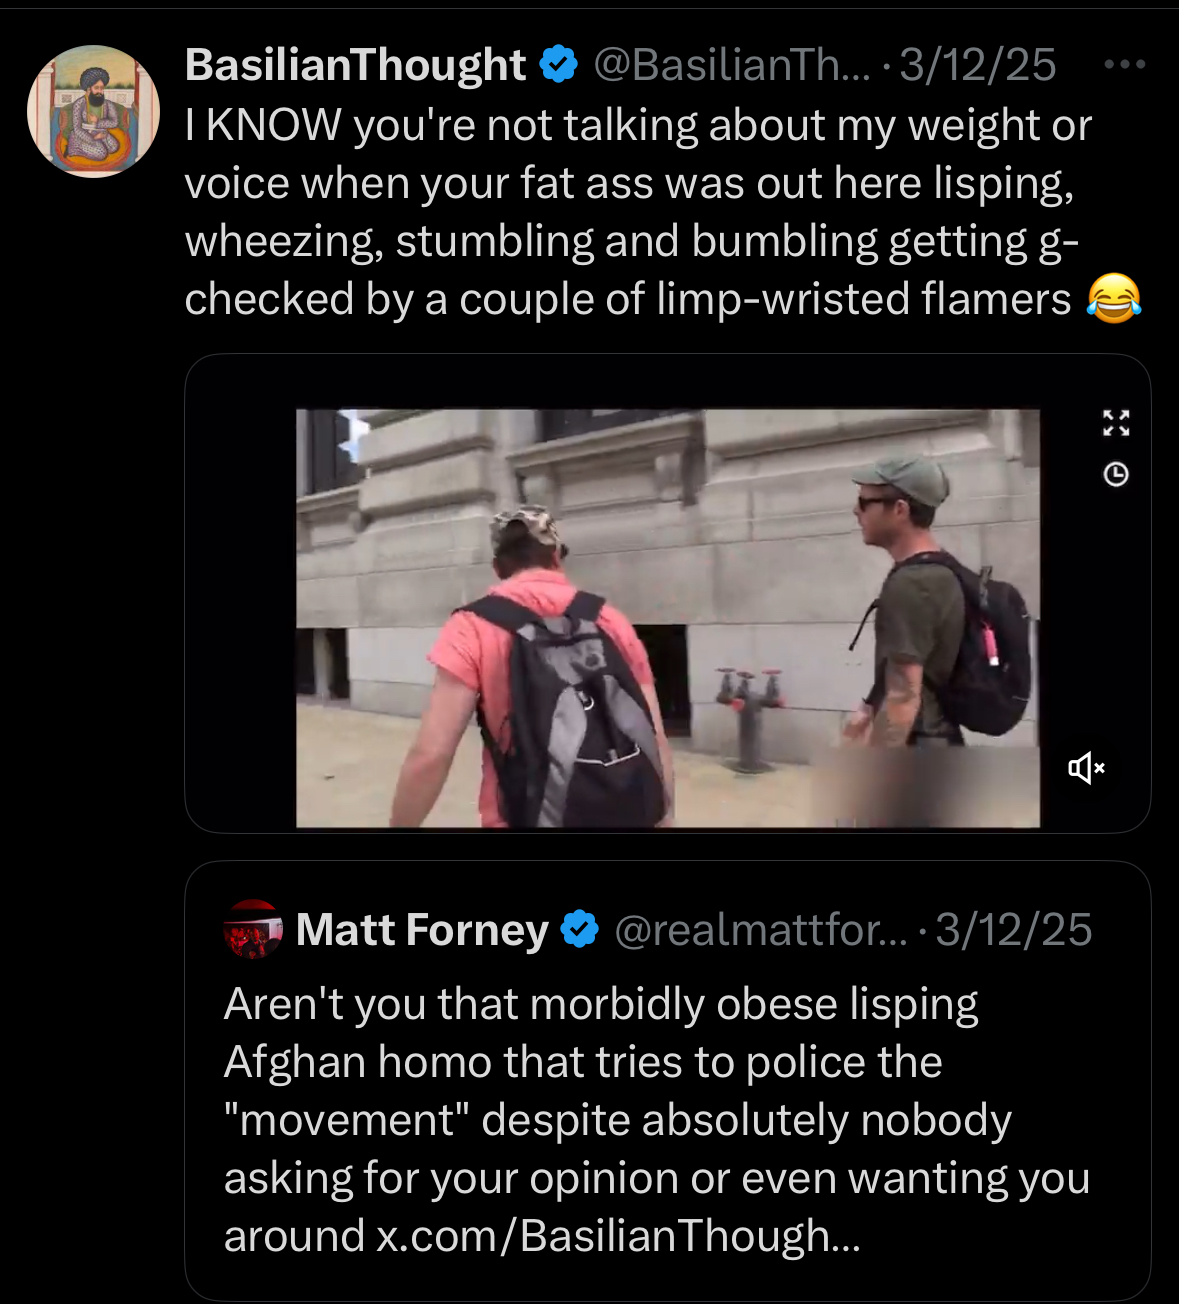Follow the x.com/BasilianThough... link
Viewport: 1179px width, 1304px height.
click(x=618, y=1236)
